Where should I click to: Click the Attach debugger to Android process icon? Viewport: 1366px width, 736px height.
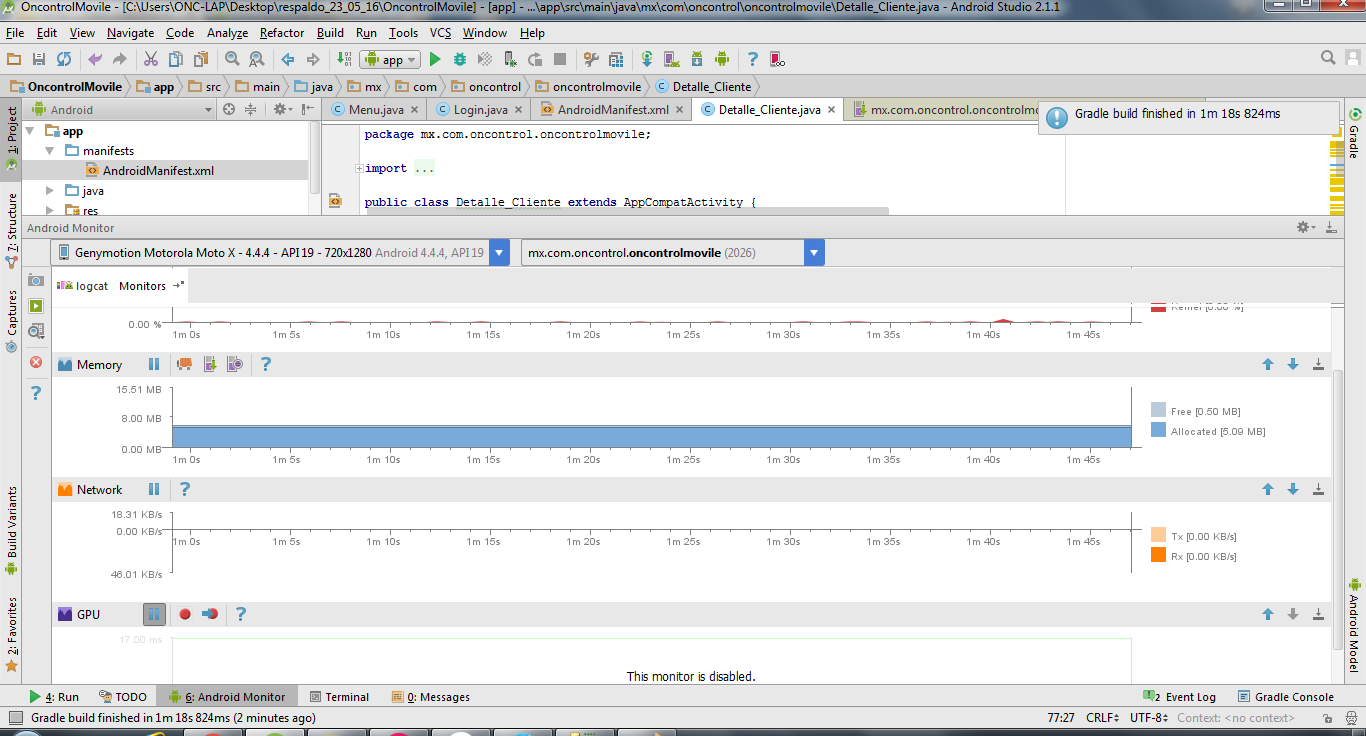point(510,60)
